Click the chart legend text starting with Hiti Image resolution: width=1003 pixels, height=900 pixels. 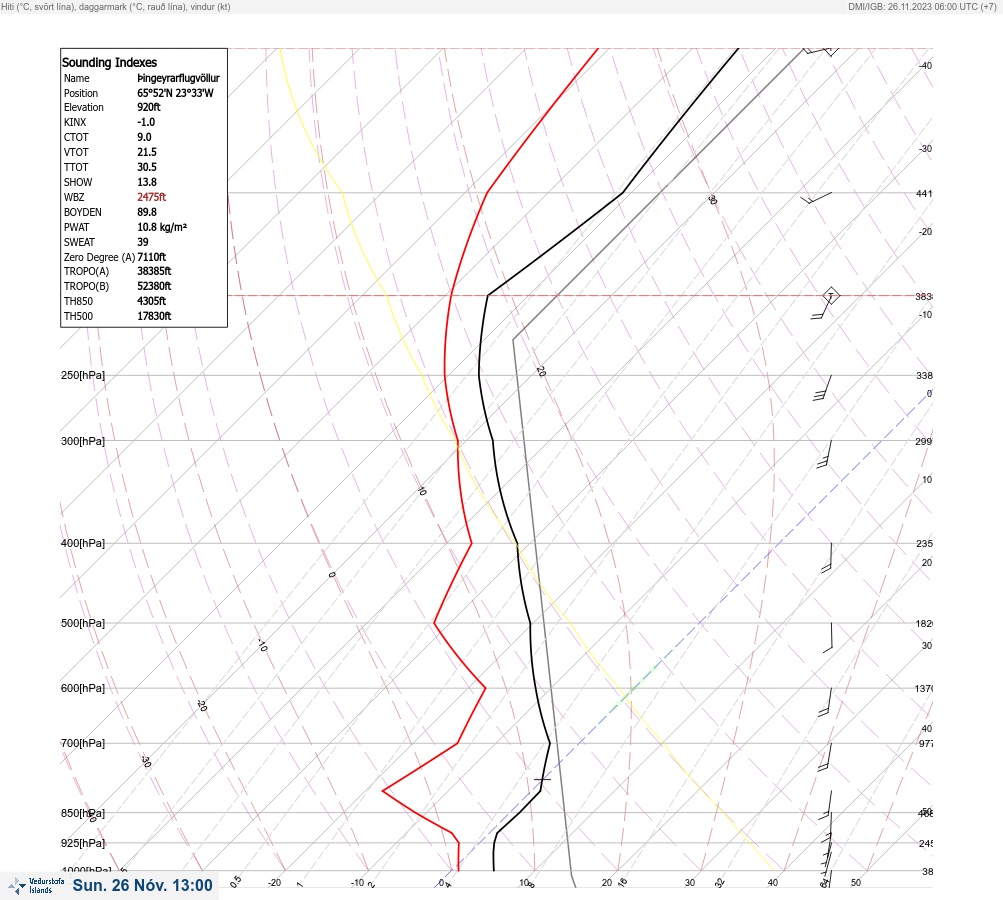click(116, 6)
